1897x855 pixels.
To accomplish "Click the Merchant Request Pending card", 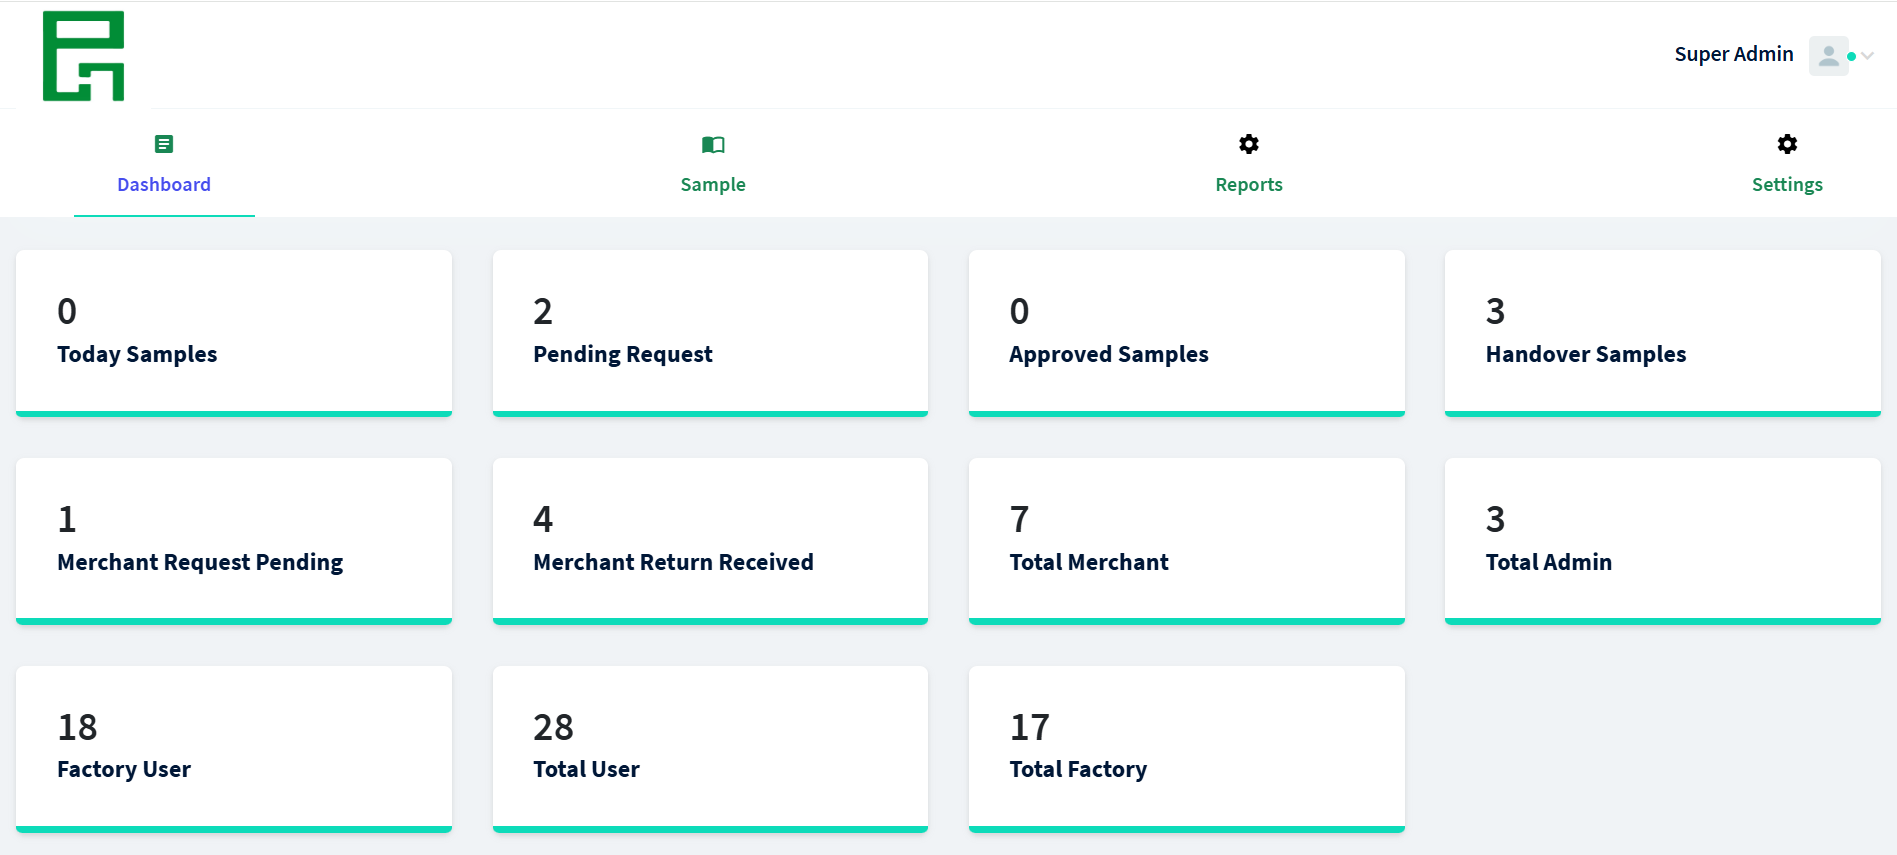I will 234,540.
